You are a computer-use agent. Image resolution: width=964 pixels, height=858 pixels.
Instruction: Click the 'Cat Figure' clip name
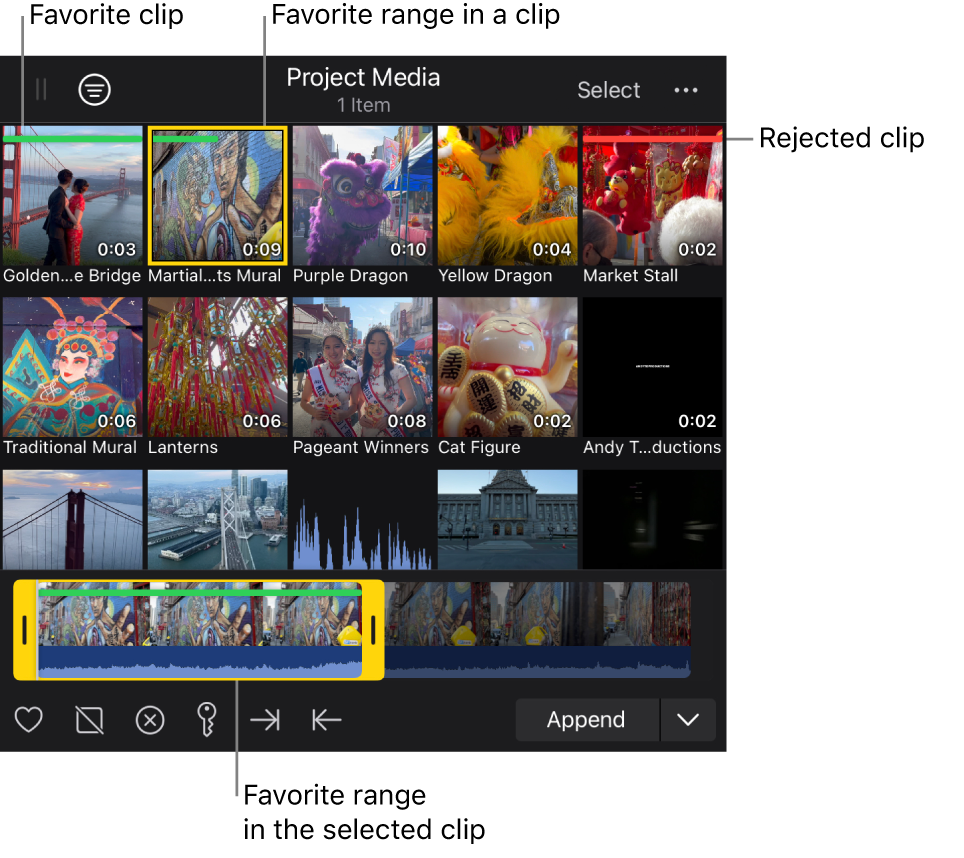pyautogui.click(x=479, y=447)
